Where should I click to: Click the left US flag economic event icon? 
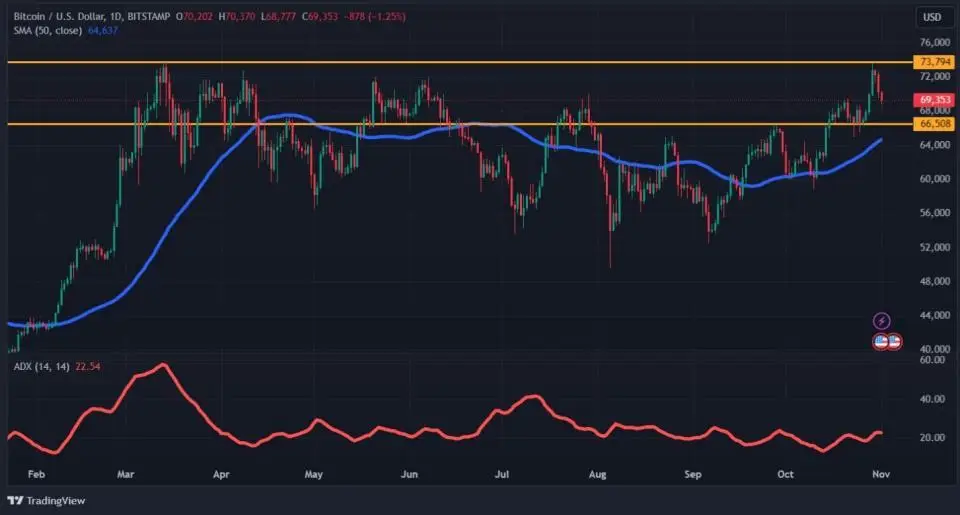[881, 341]
